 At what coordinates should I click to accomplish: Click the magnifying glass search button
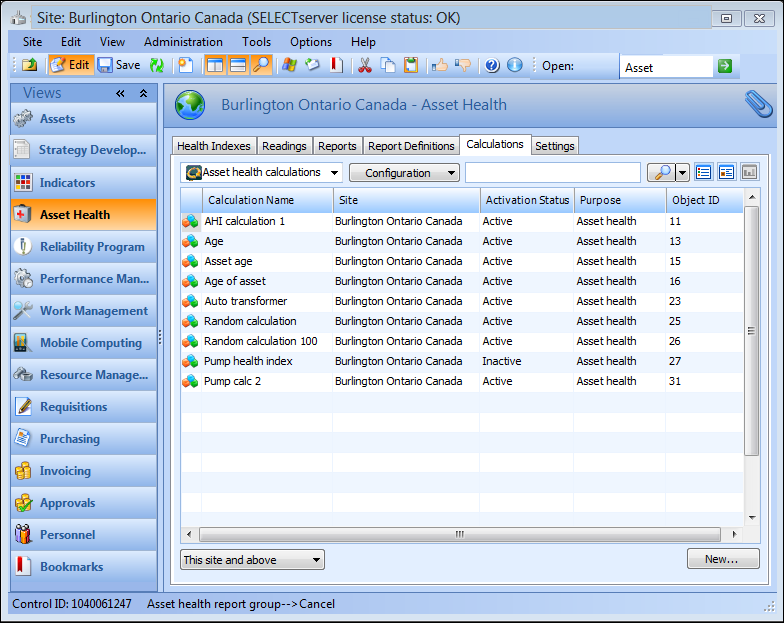click(660, 172)
